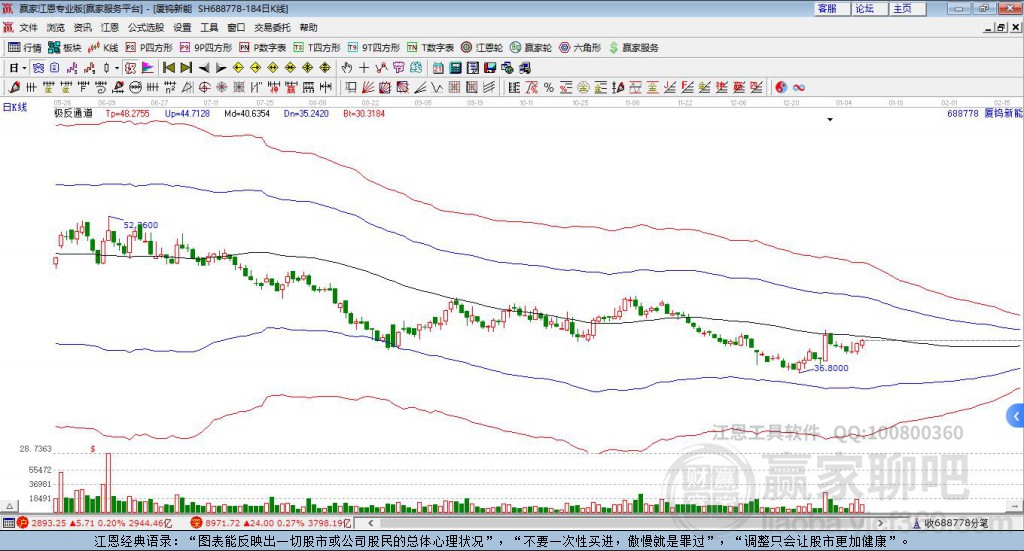Select the red pencil drawing tool
The width and height of the screenshot is (1024, 551).
(14, 87)
